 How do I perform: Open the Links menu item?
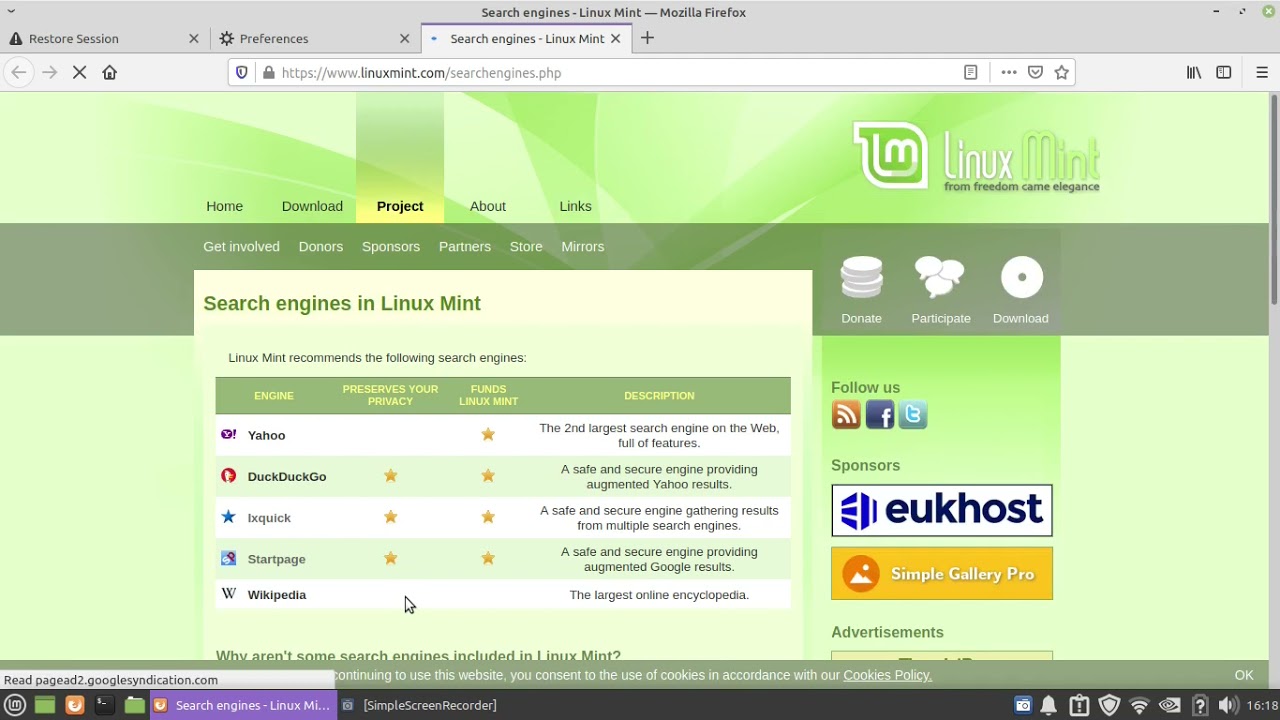pyautogui.click(x=575, y=206)
